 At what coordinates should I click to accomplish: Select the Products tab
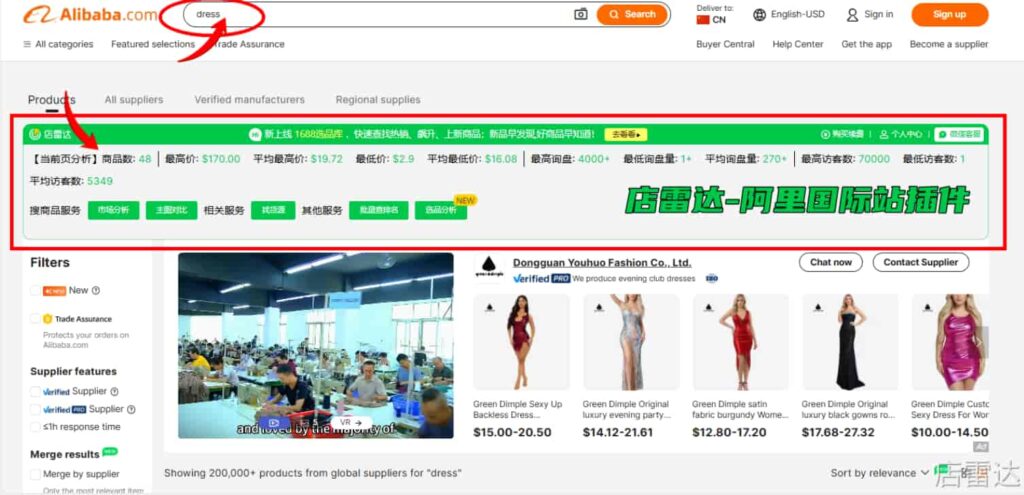52,100
